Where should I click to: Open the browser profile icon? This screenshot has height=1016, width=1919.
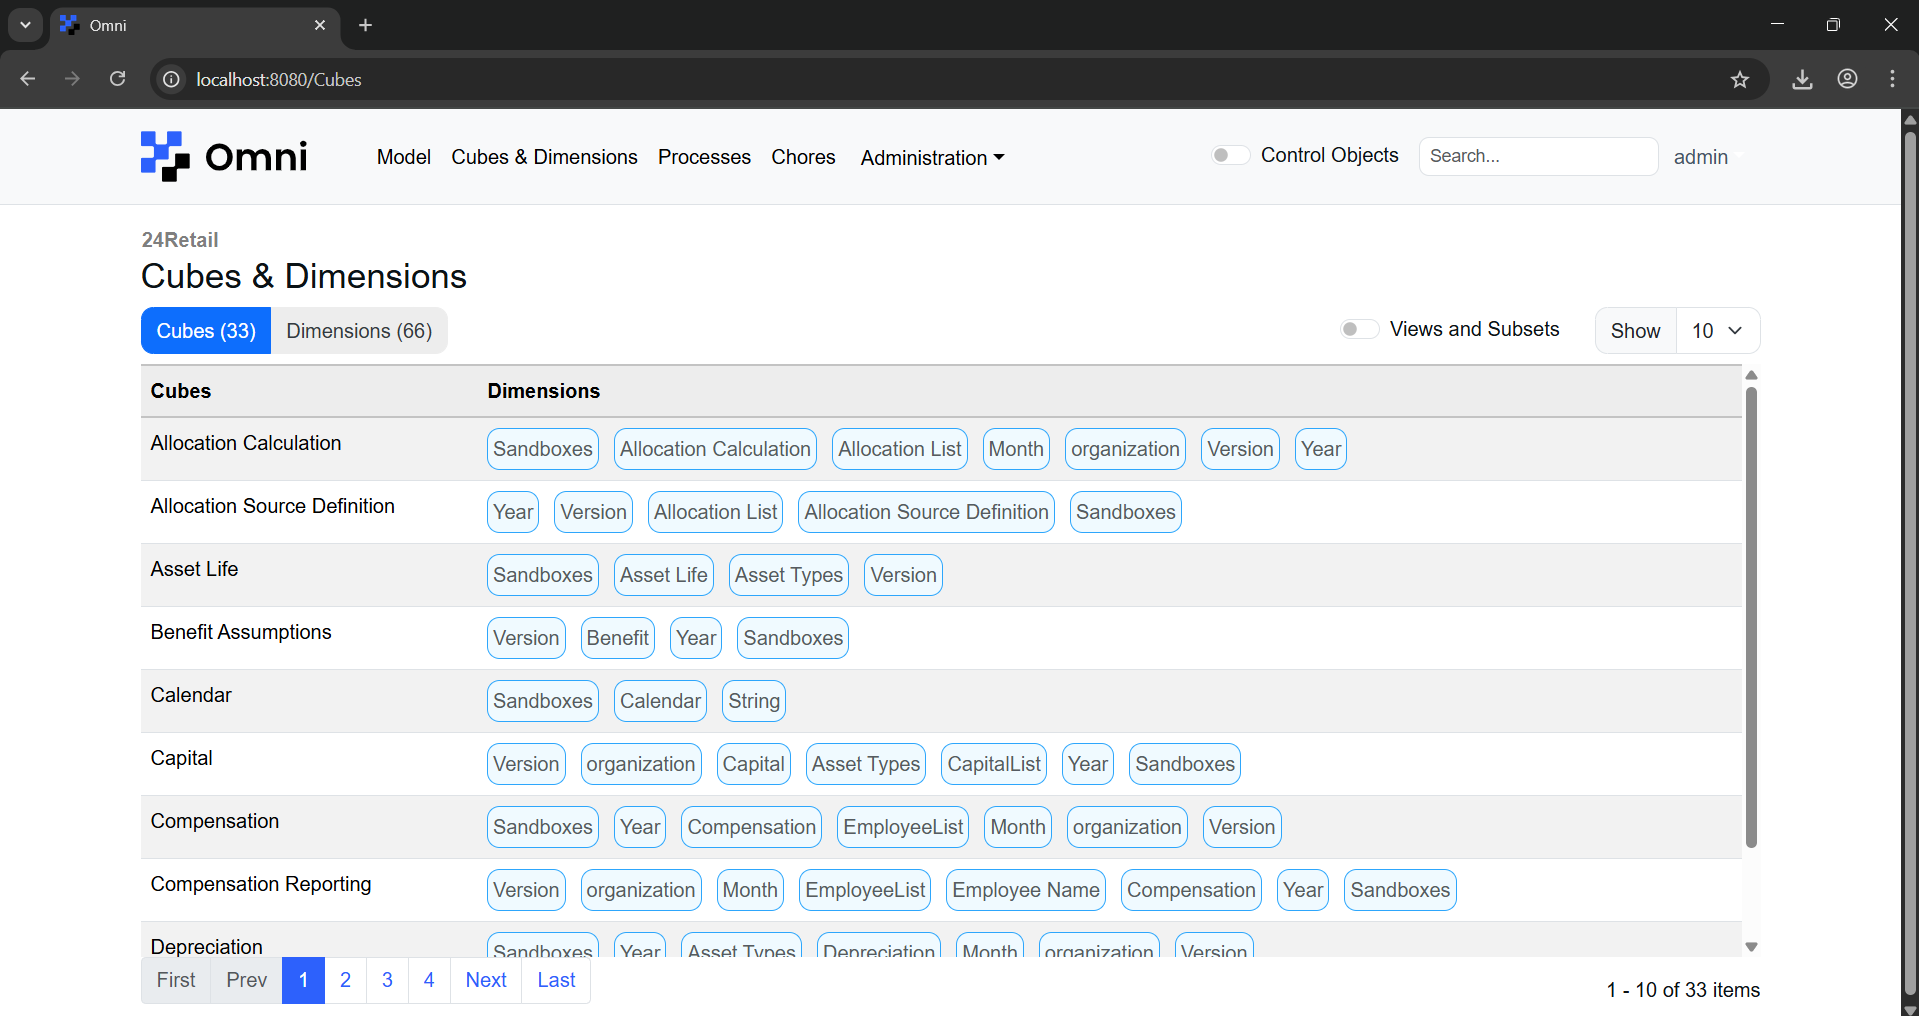coord(1847,79)
